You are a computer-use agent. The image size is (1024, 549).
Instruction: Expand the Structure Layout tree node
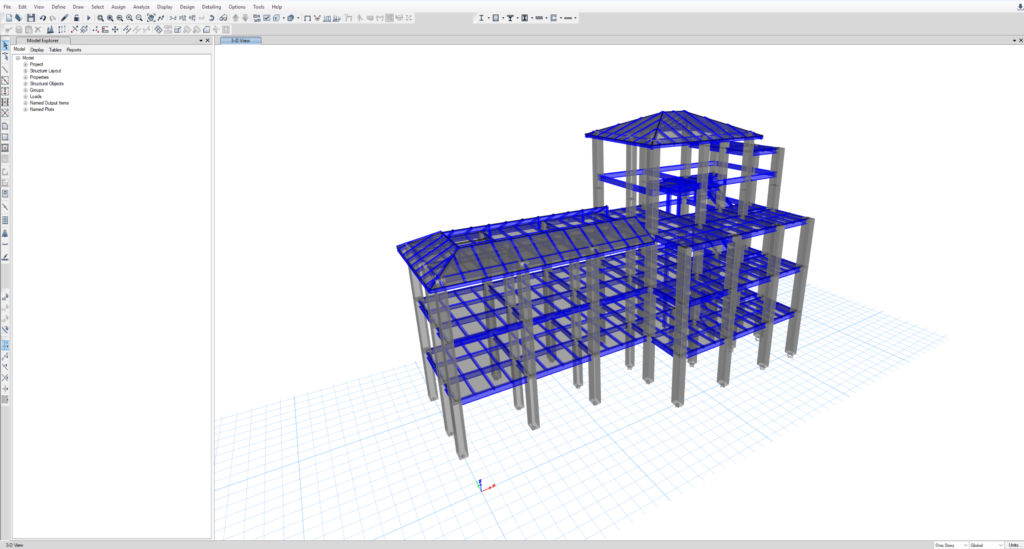pyautogui.click(x=25, y=71)
